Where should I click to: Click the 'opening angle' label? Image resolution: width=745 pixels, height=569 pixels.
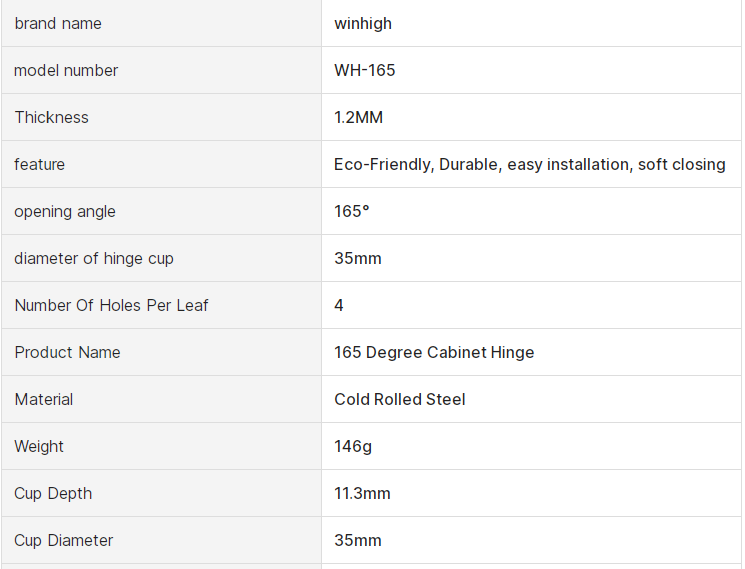click(65, 211)
